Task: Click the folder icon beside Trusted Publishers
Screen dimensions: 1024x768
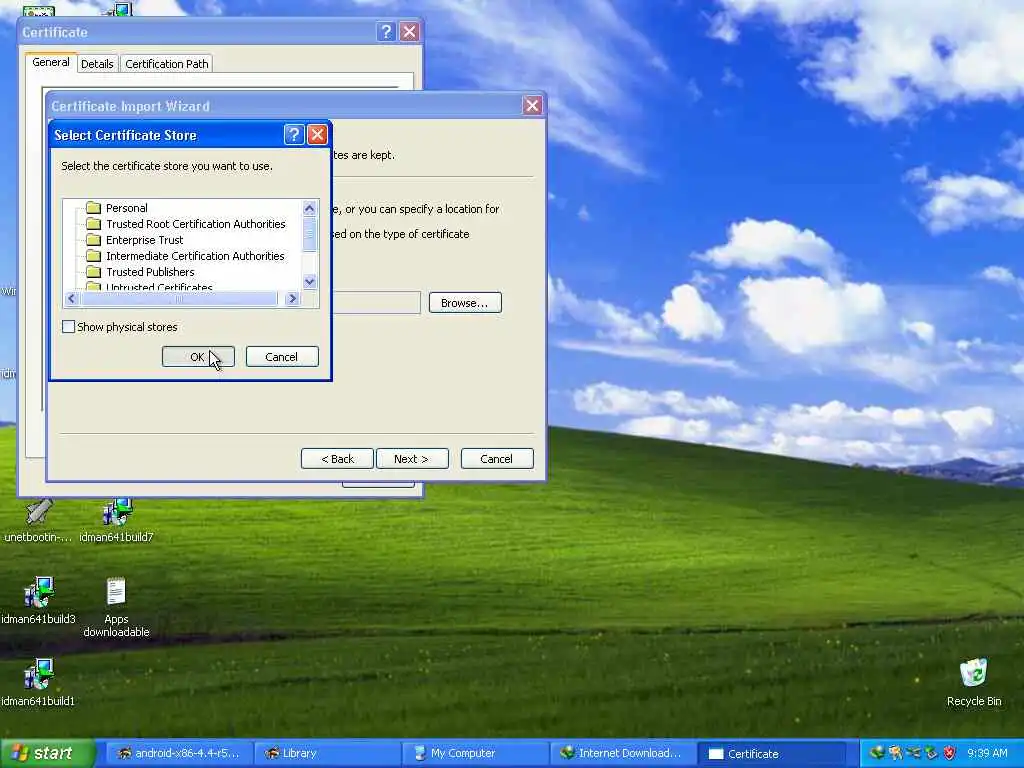Action: (93, 272)
